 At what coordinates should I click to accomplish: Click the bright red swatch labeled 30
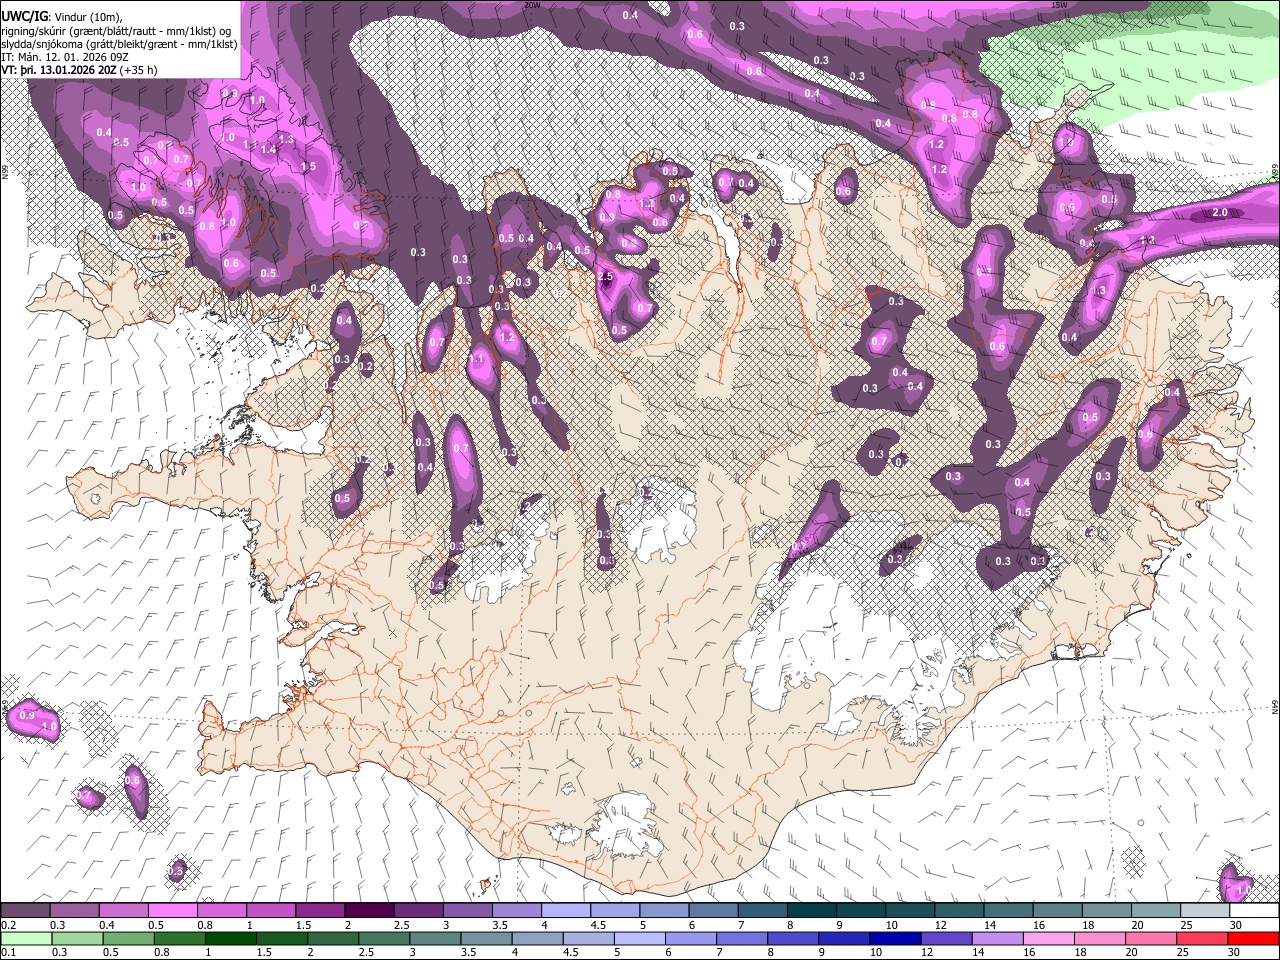(x=1254, y=938)
